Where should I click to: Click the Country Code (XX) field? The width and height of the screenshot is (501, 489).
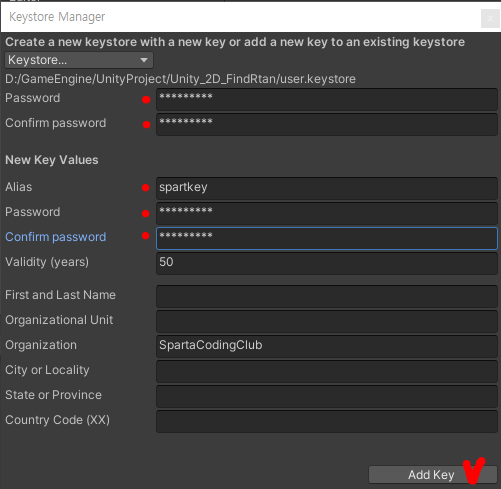pos(327,421)
